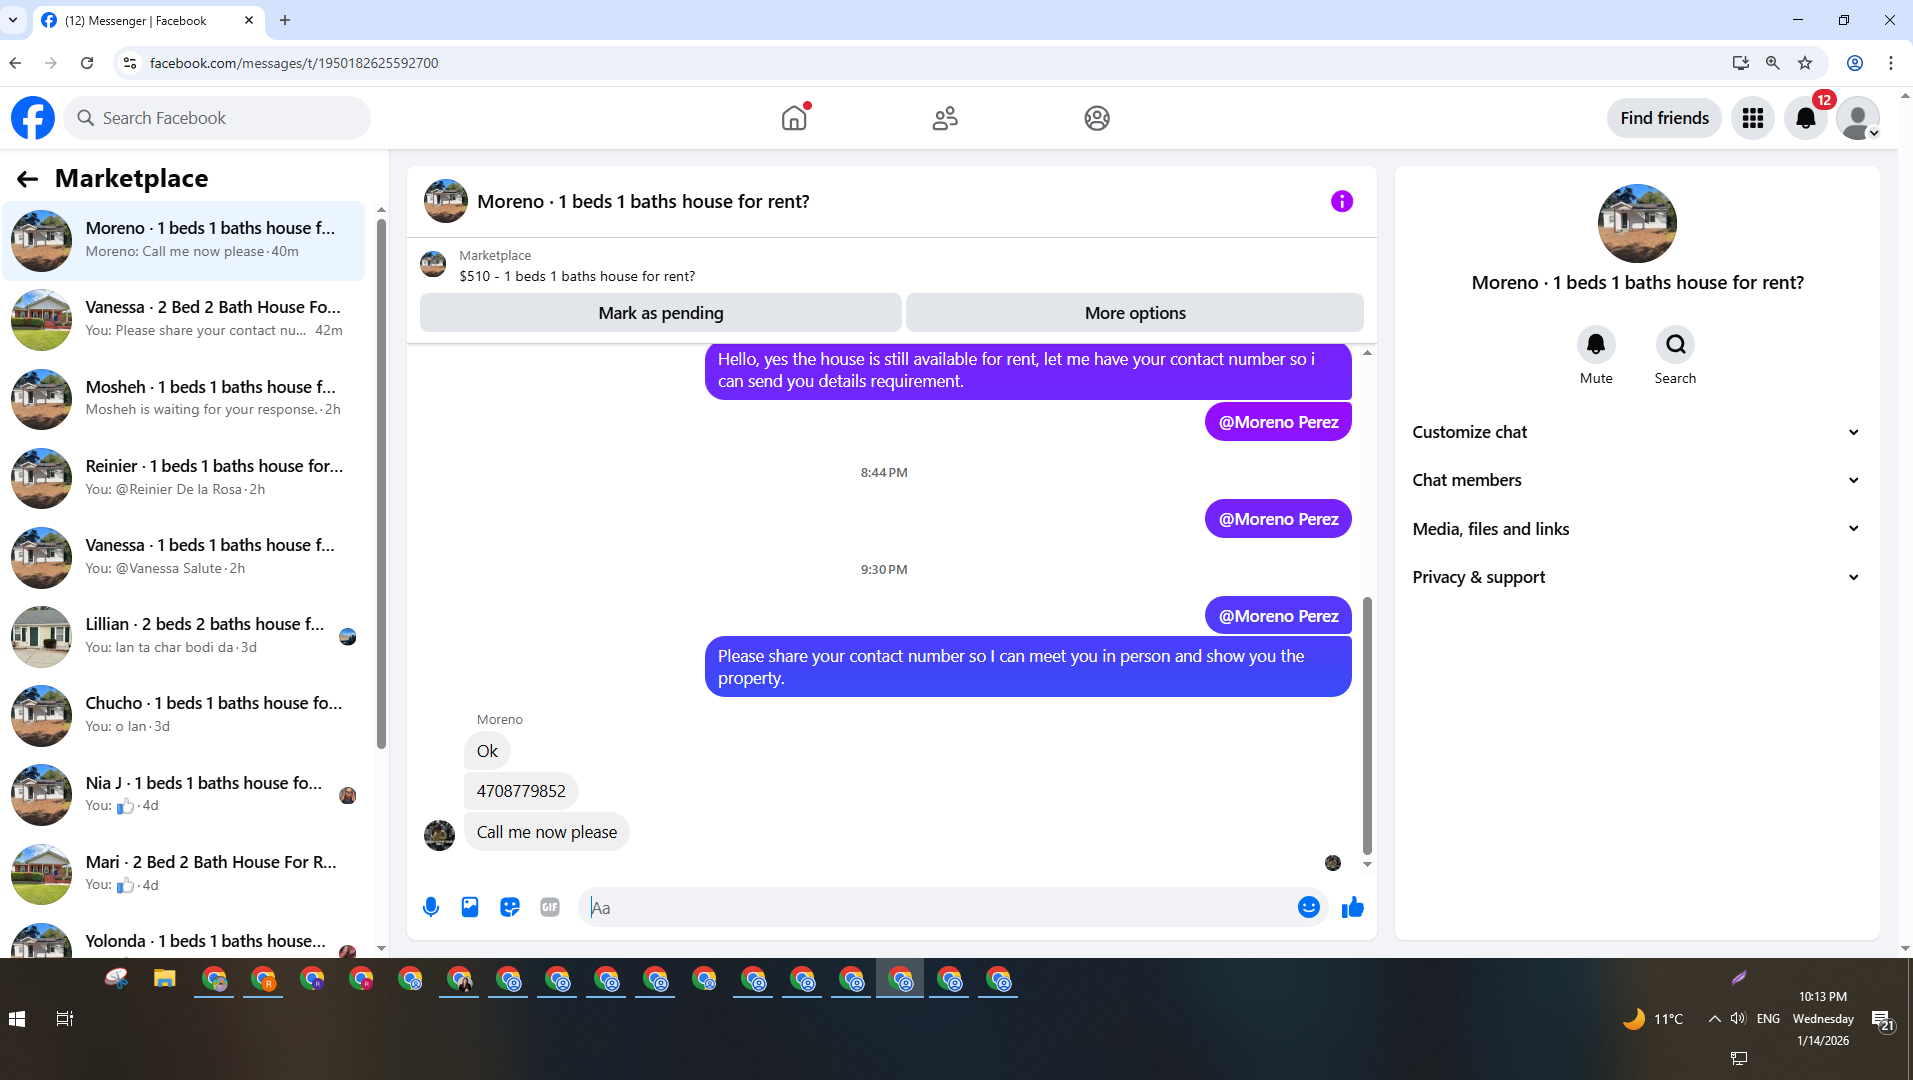Open File Explorer from the taskbar
The width and height of the screenshot is (1913, 1080).
164,979
